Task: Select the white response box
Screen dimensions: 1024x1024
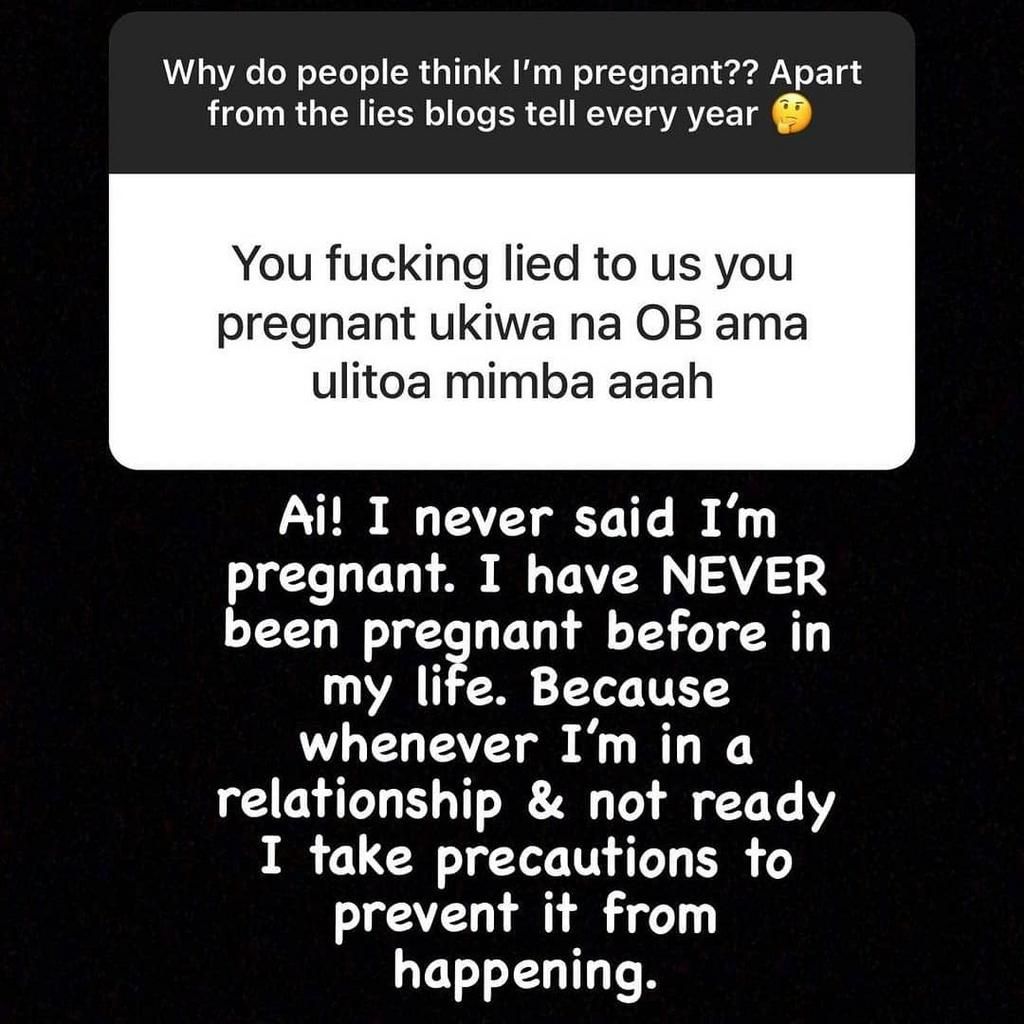Action: point(511,321)
